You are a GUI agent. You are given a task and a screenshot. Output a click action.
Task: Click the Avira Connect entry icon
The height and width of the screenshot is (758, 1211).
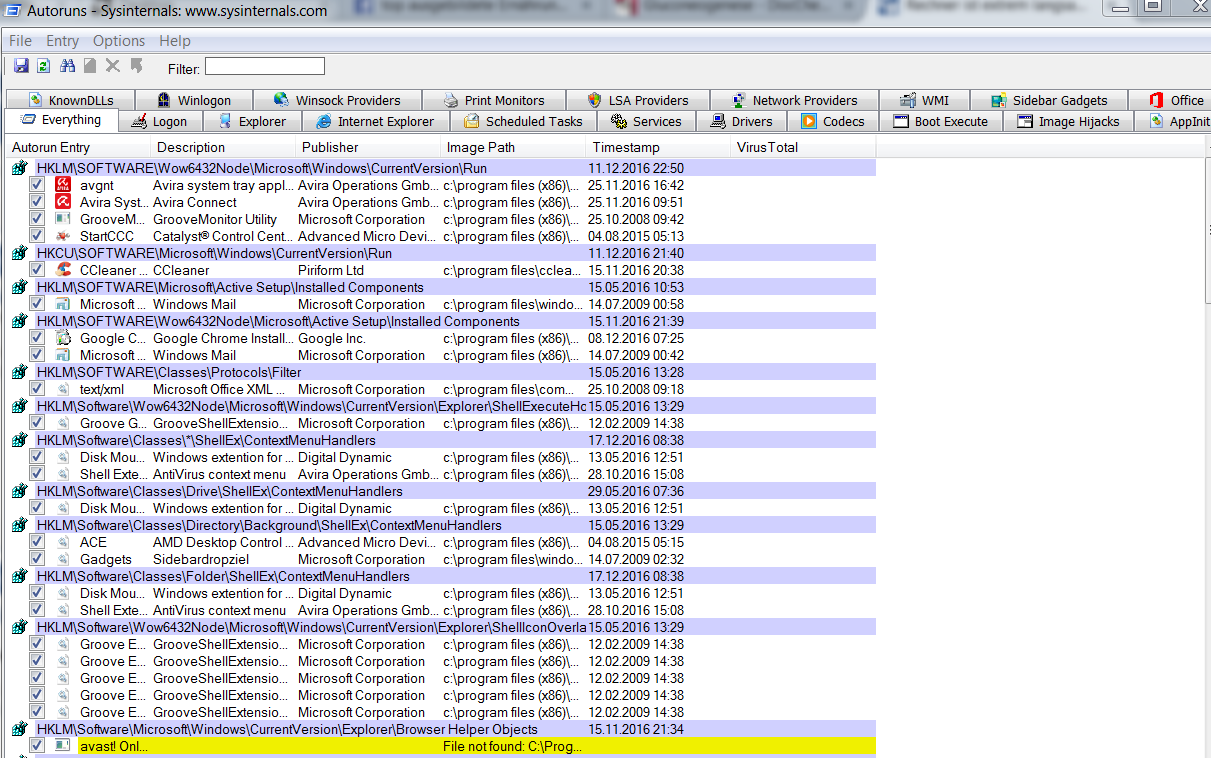coord(63,202)
